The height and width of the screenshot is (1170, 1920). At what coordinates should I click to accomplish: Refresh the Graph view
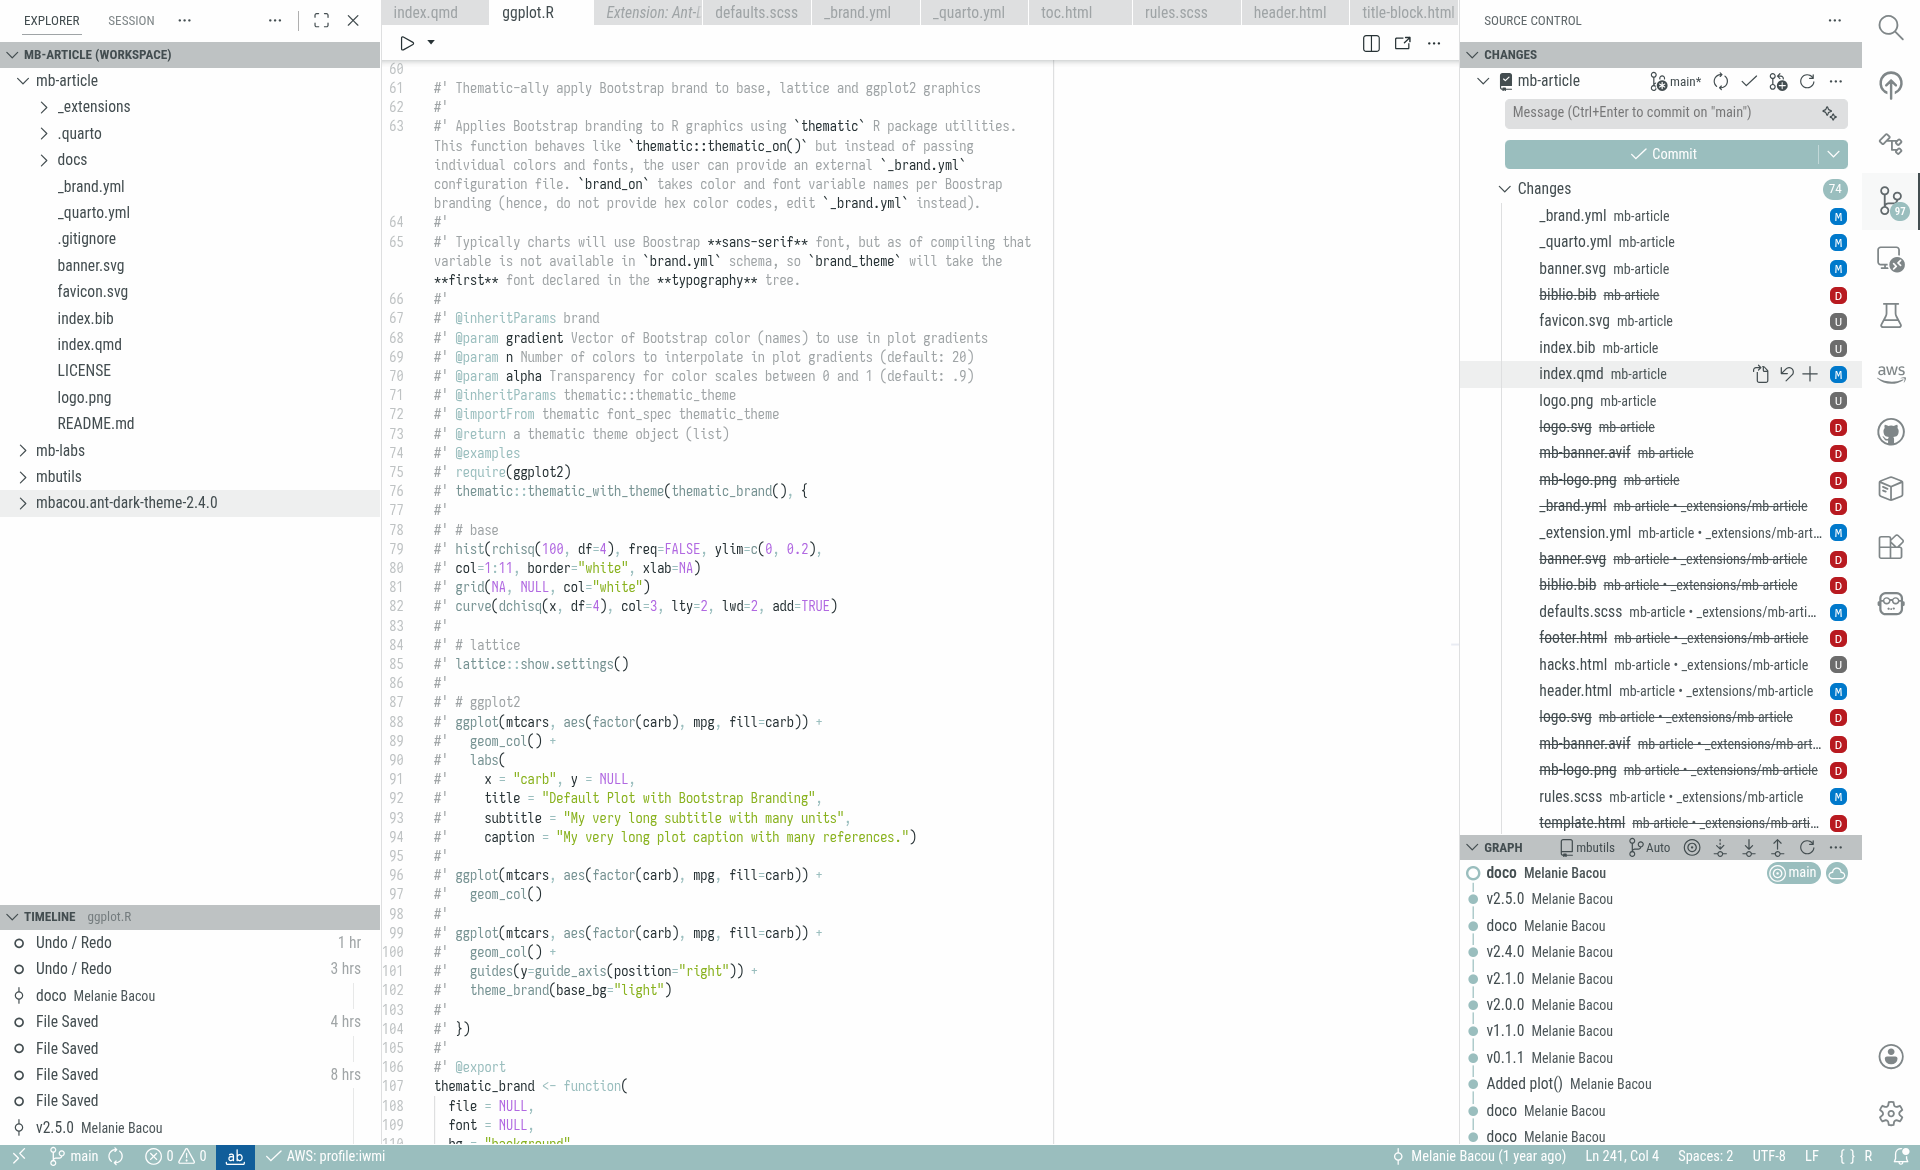(x=1807, y=847)
